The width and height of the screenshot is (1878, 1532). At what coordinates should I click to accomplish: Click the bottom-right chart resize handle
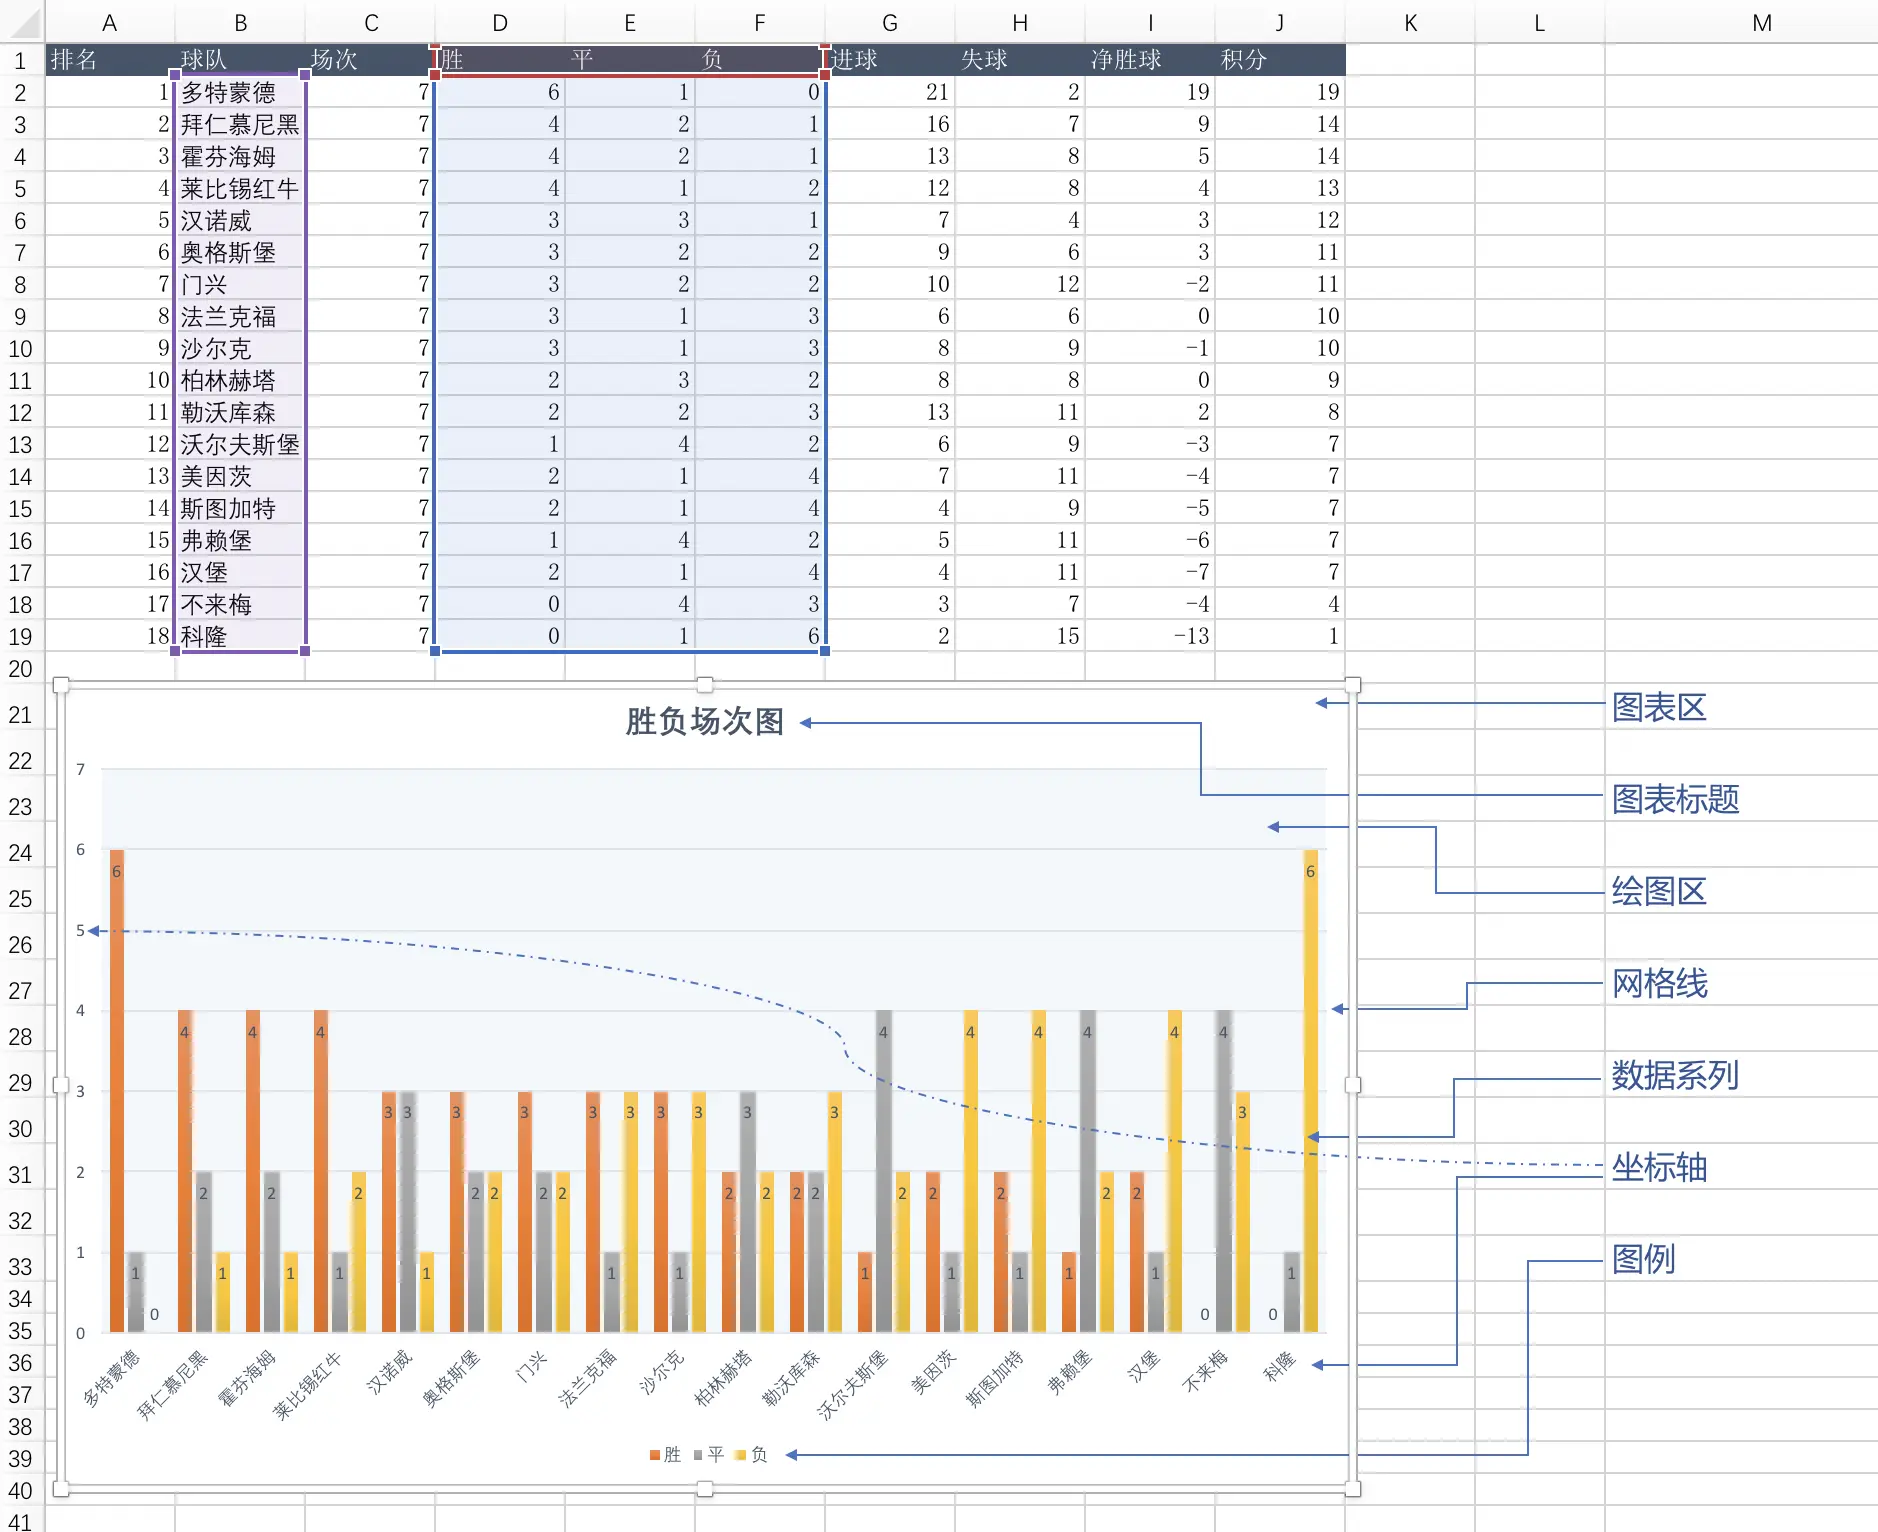[x=1353, y=1489]
